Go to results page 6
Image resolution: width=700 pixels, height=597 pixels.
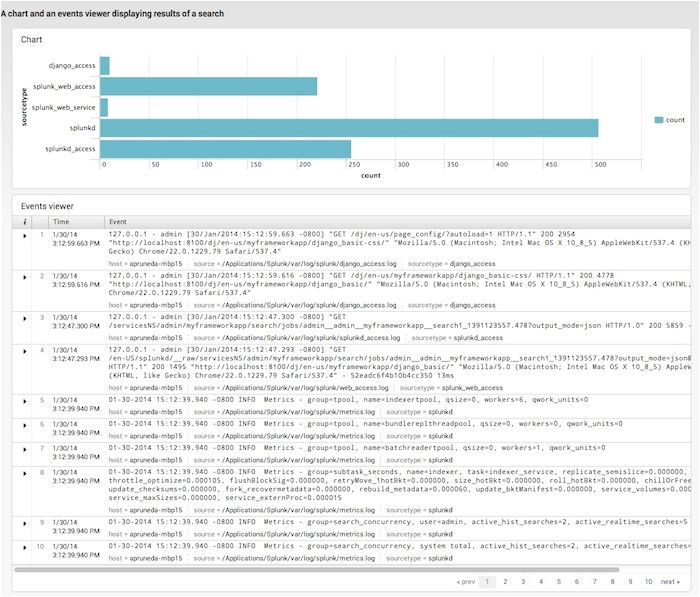(576, 582)
